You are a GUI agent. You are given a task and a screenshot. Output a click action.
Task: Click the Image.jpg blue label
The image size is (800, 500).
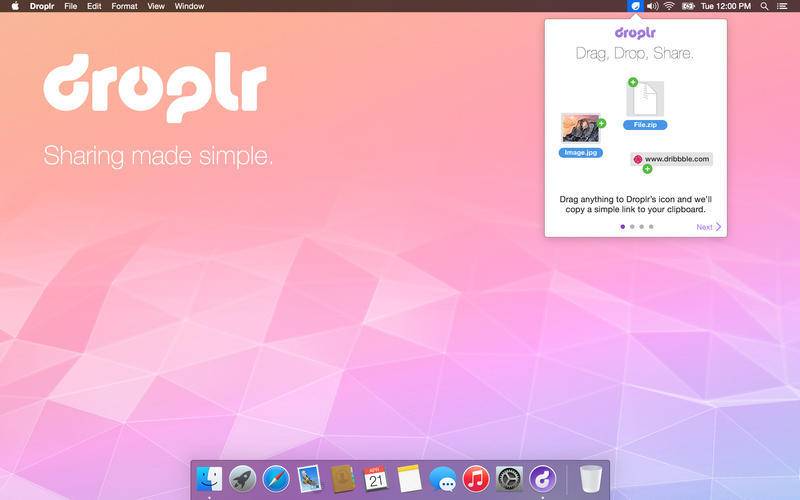[581, 153]
